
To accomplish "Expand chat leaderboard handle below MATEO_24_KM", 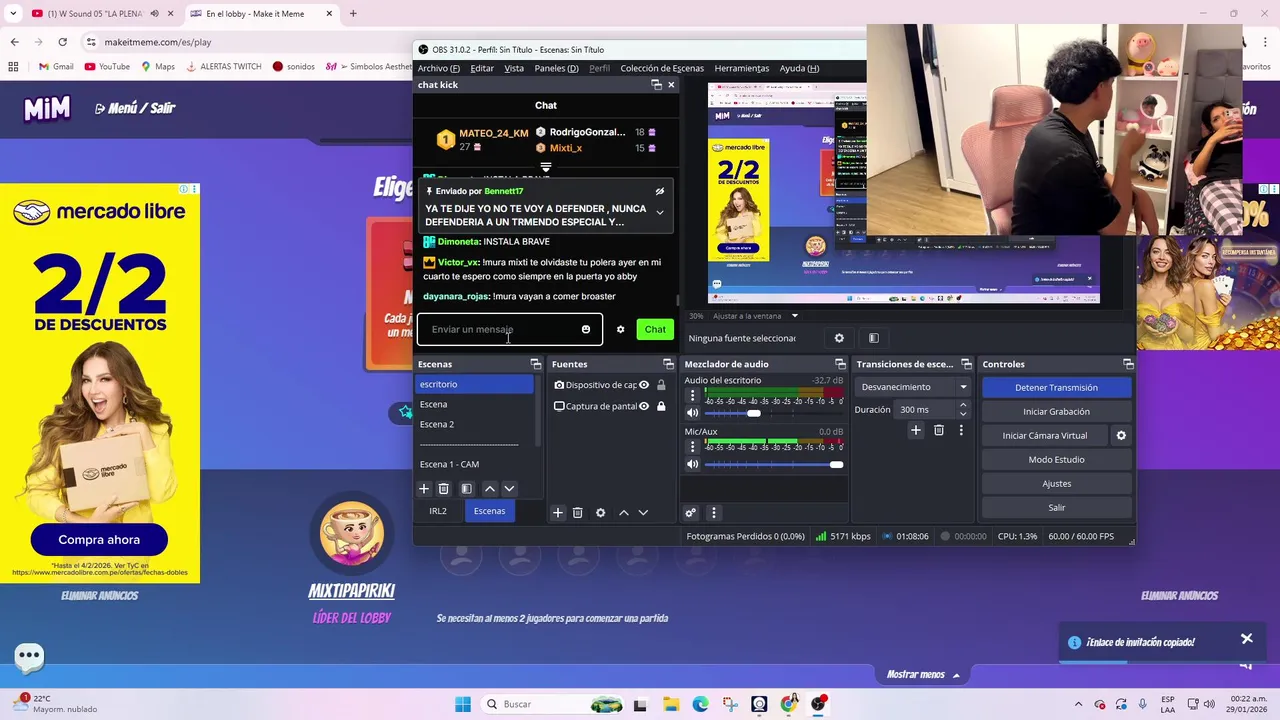I will tap(546, 167).
